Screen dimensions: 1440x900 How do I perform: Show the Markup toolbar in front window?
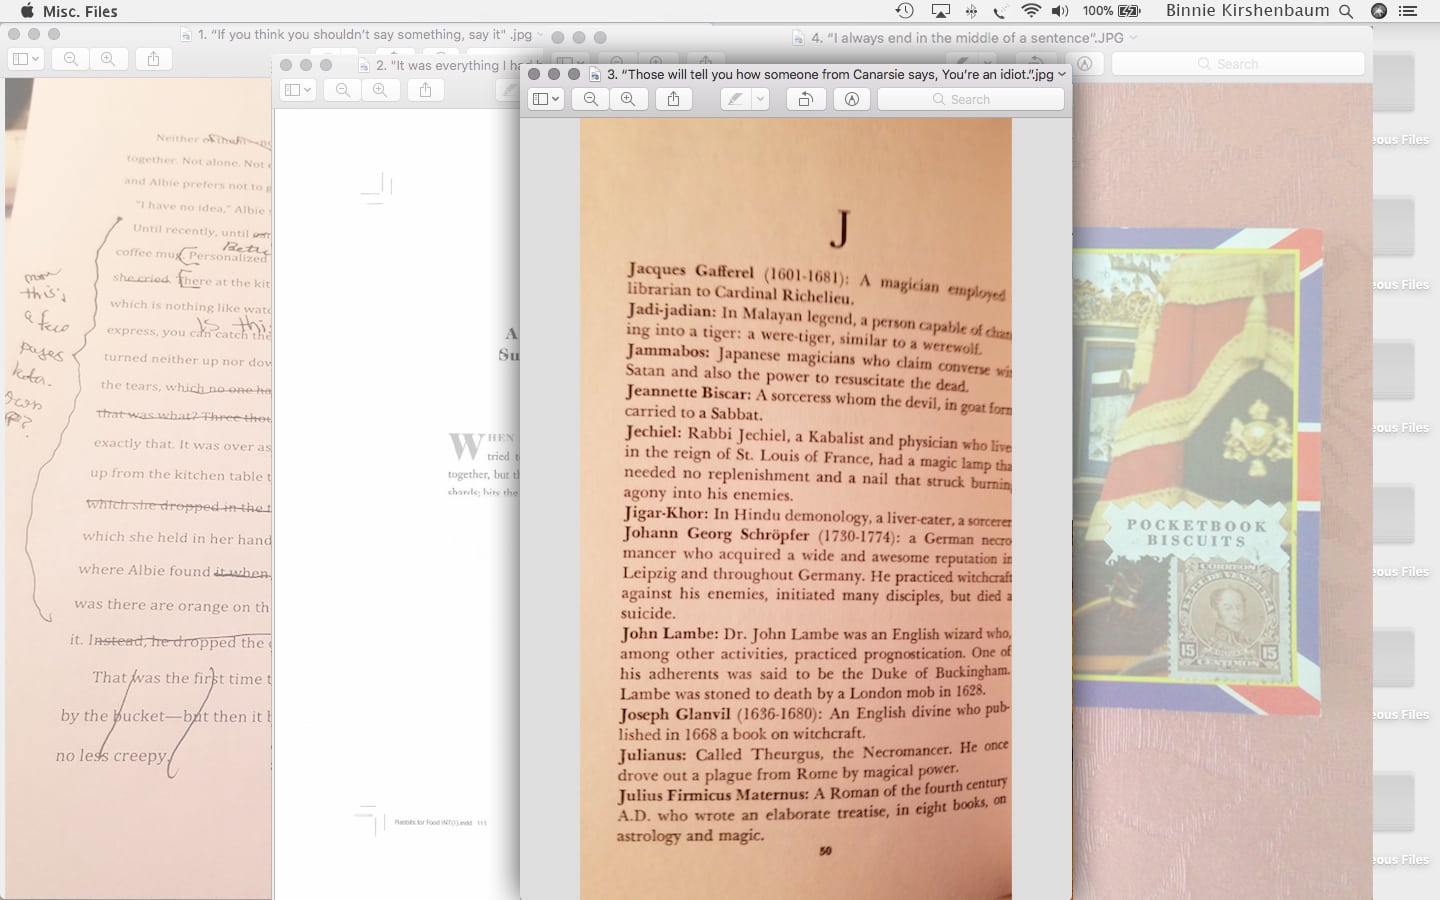pyautogui.click(x=852, y=99)
